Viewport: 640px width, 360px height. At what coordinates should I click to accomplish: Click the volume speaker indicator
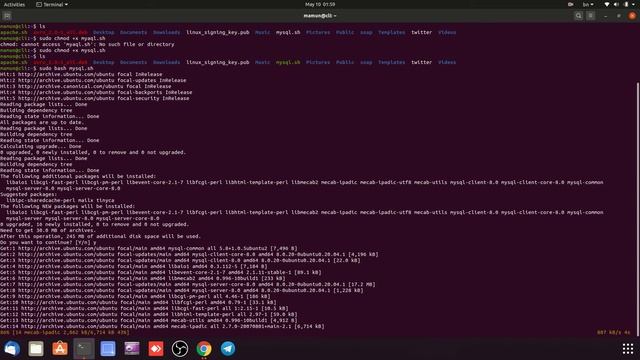(x=616, y=4)
